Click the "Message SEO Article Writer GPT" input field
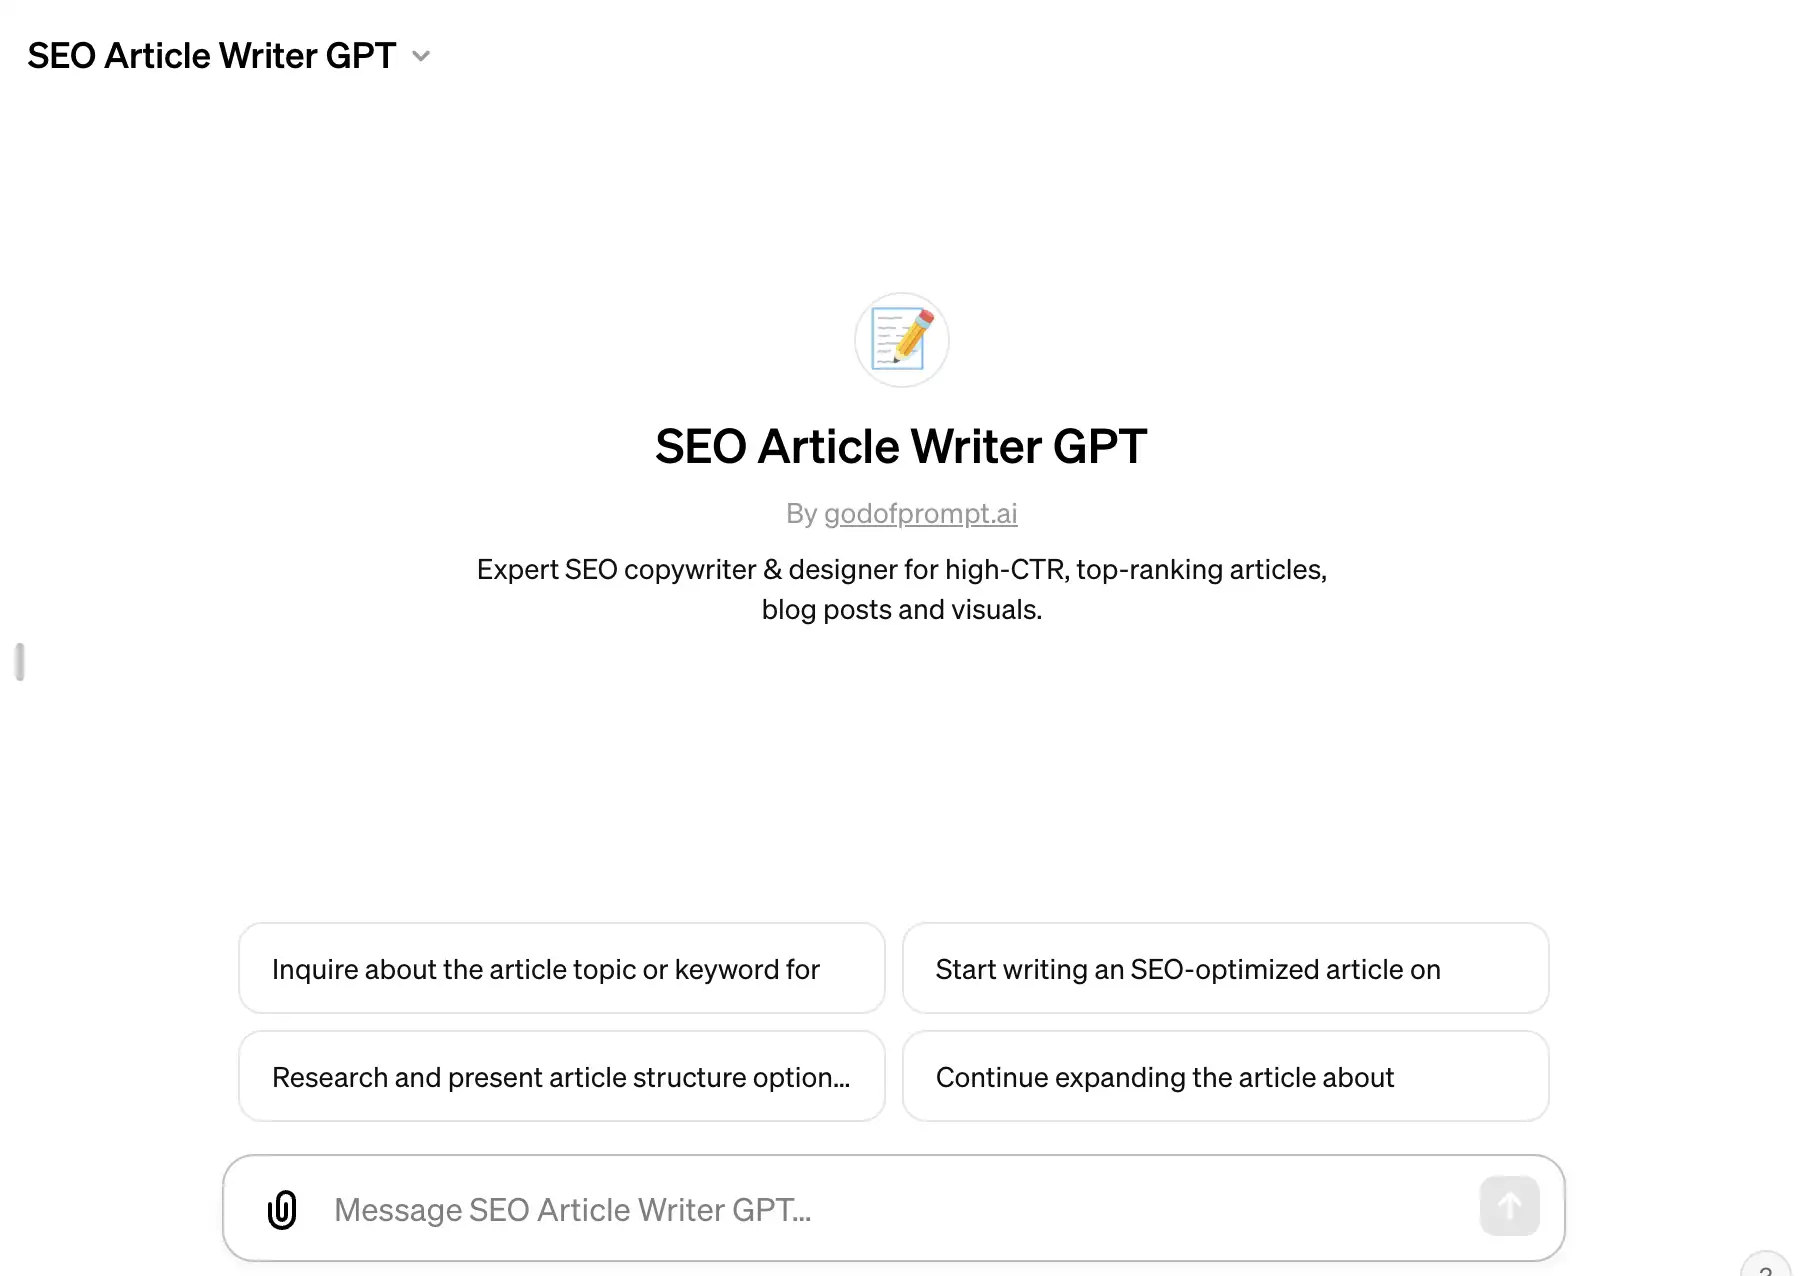 (800, 1208)
